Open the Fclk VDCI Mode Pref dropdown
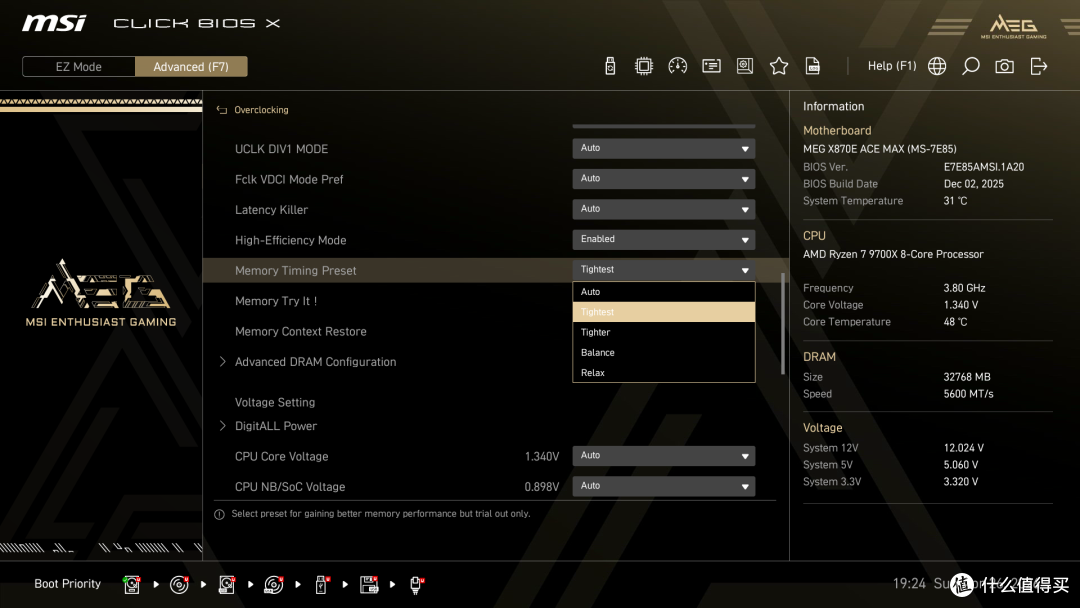The width and height of the screenshot is (1080, 608). pyautogui.click(x=663, y=179)
